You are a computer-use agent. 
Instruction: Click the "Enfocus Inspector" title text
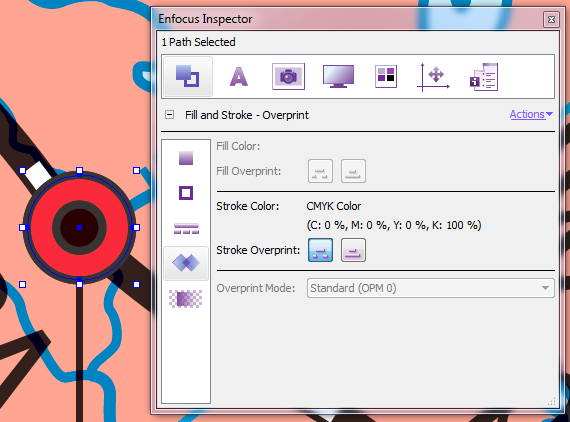(205, 19)
